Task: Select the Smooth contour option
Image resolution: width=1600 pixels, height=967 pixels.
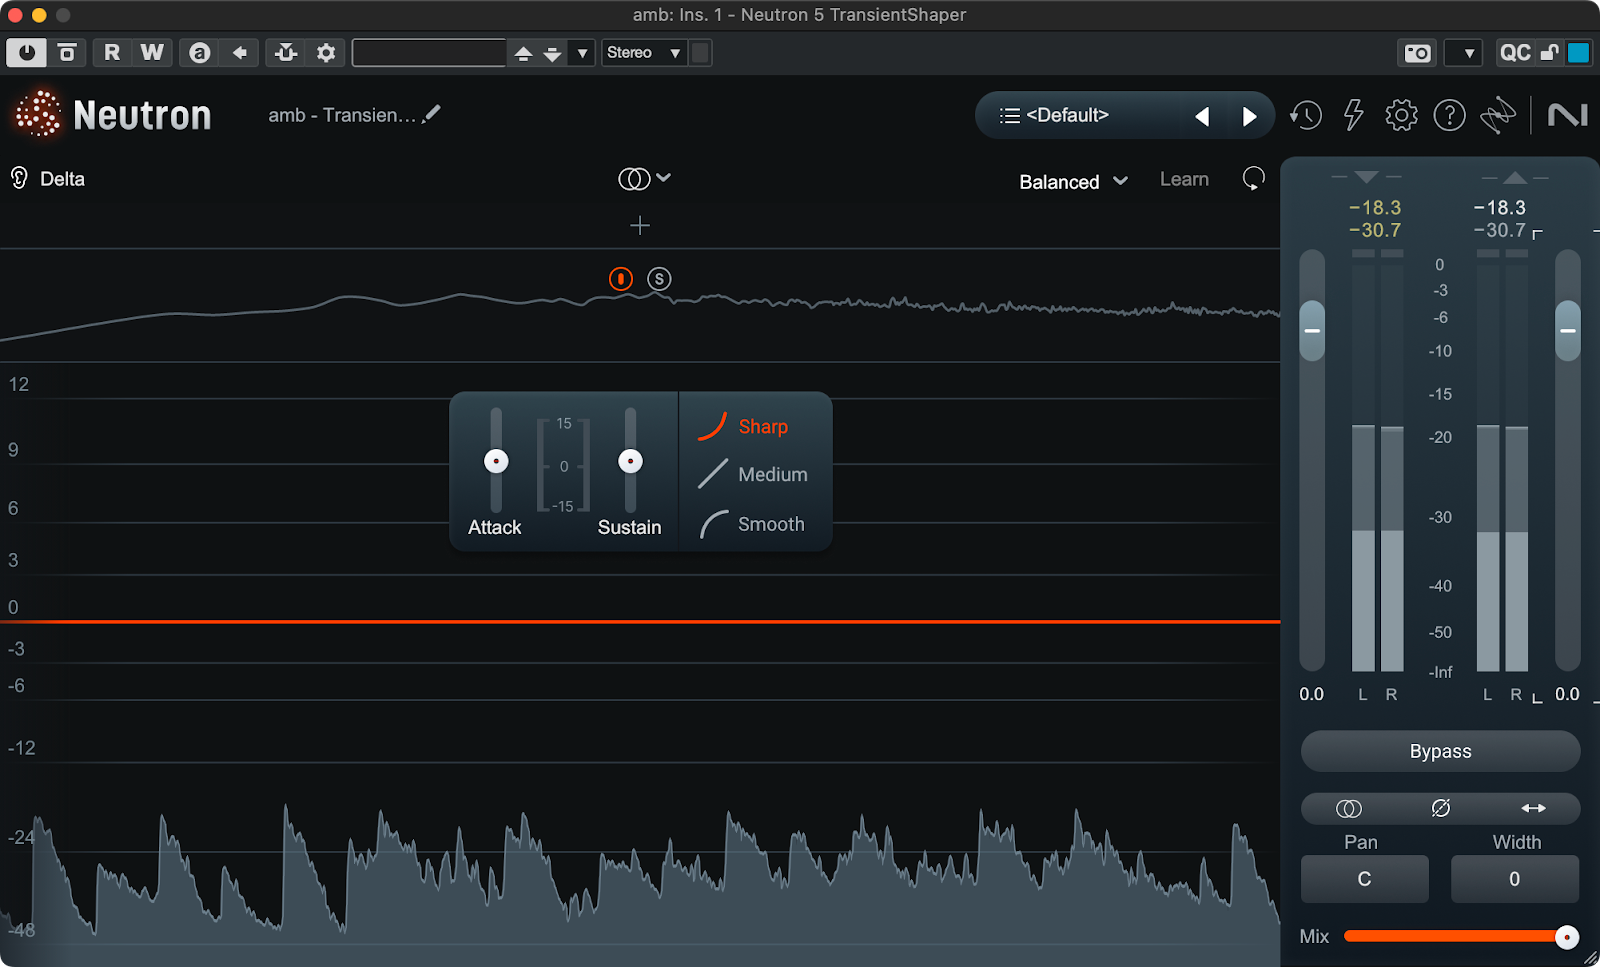Action: 770,524
